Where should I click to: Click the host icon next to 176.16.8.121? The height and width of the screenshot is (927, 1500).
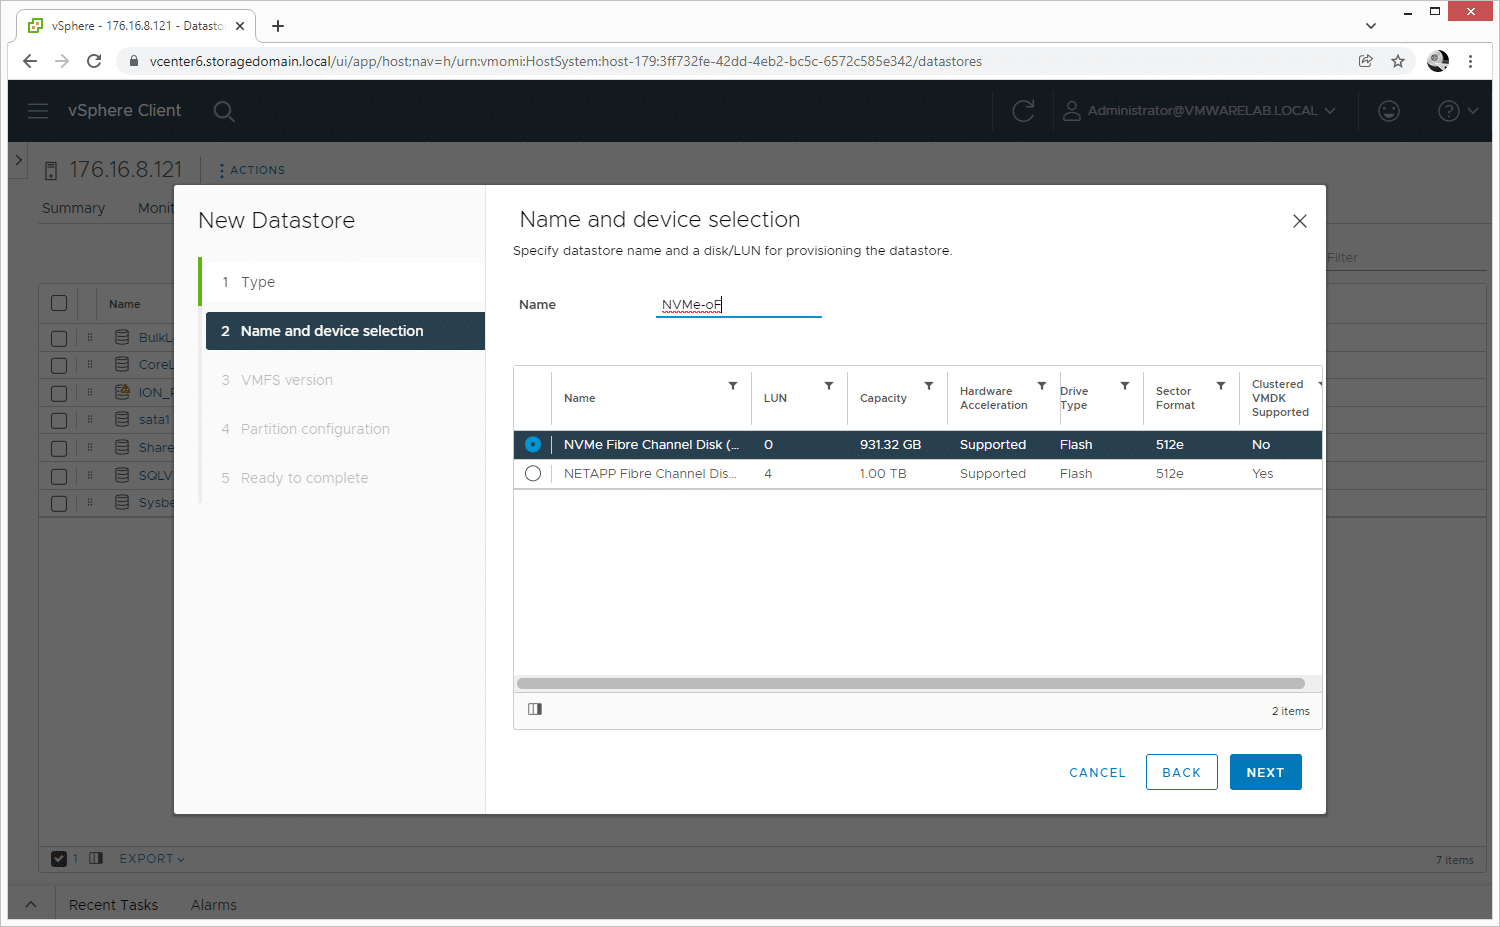pyautogui.click(x=51, y=171)
